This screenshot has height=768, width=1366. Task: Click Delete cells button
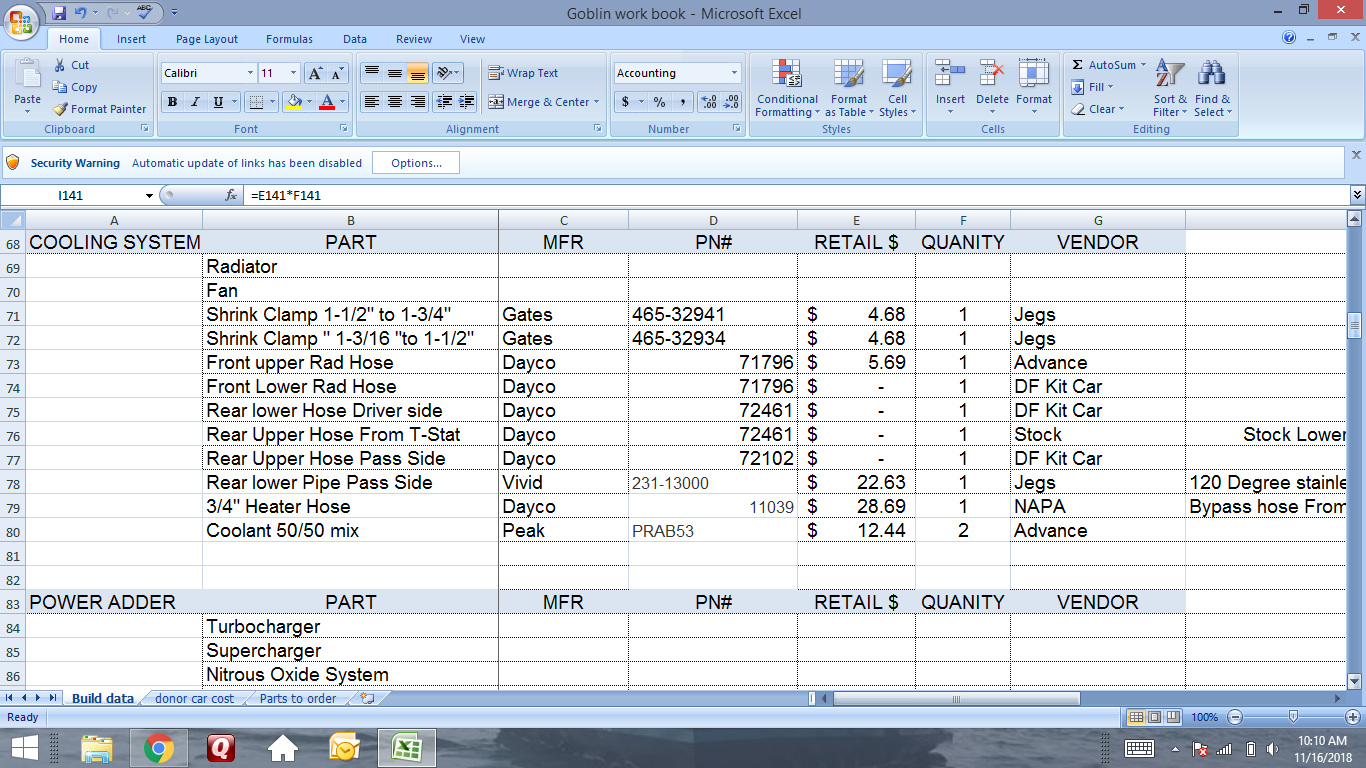pyautogui.click(x=992, y=88)
